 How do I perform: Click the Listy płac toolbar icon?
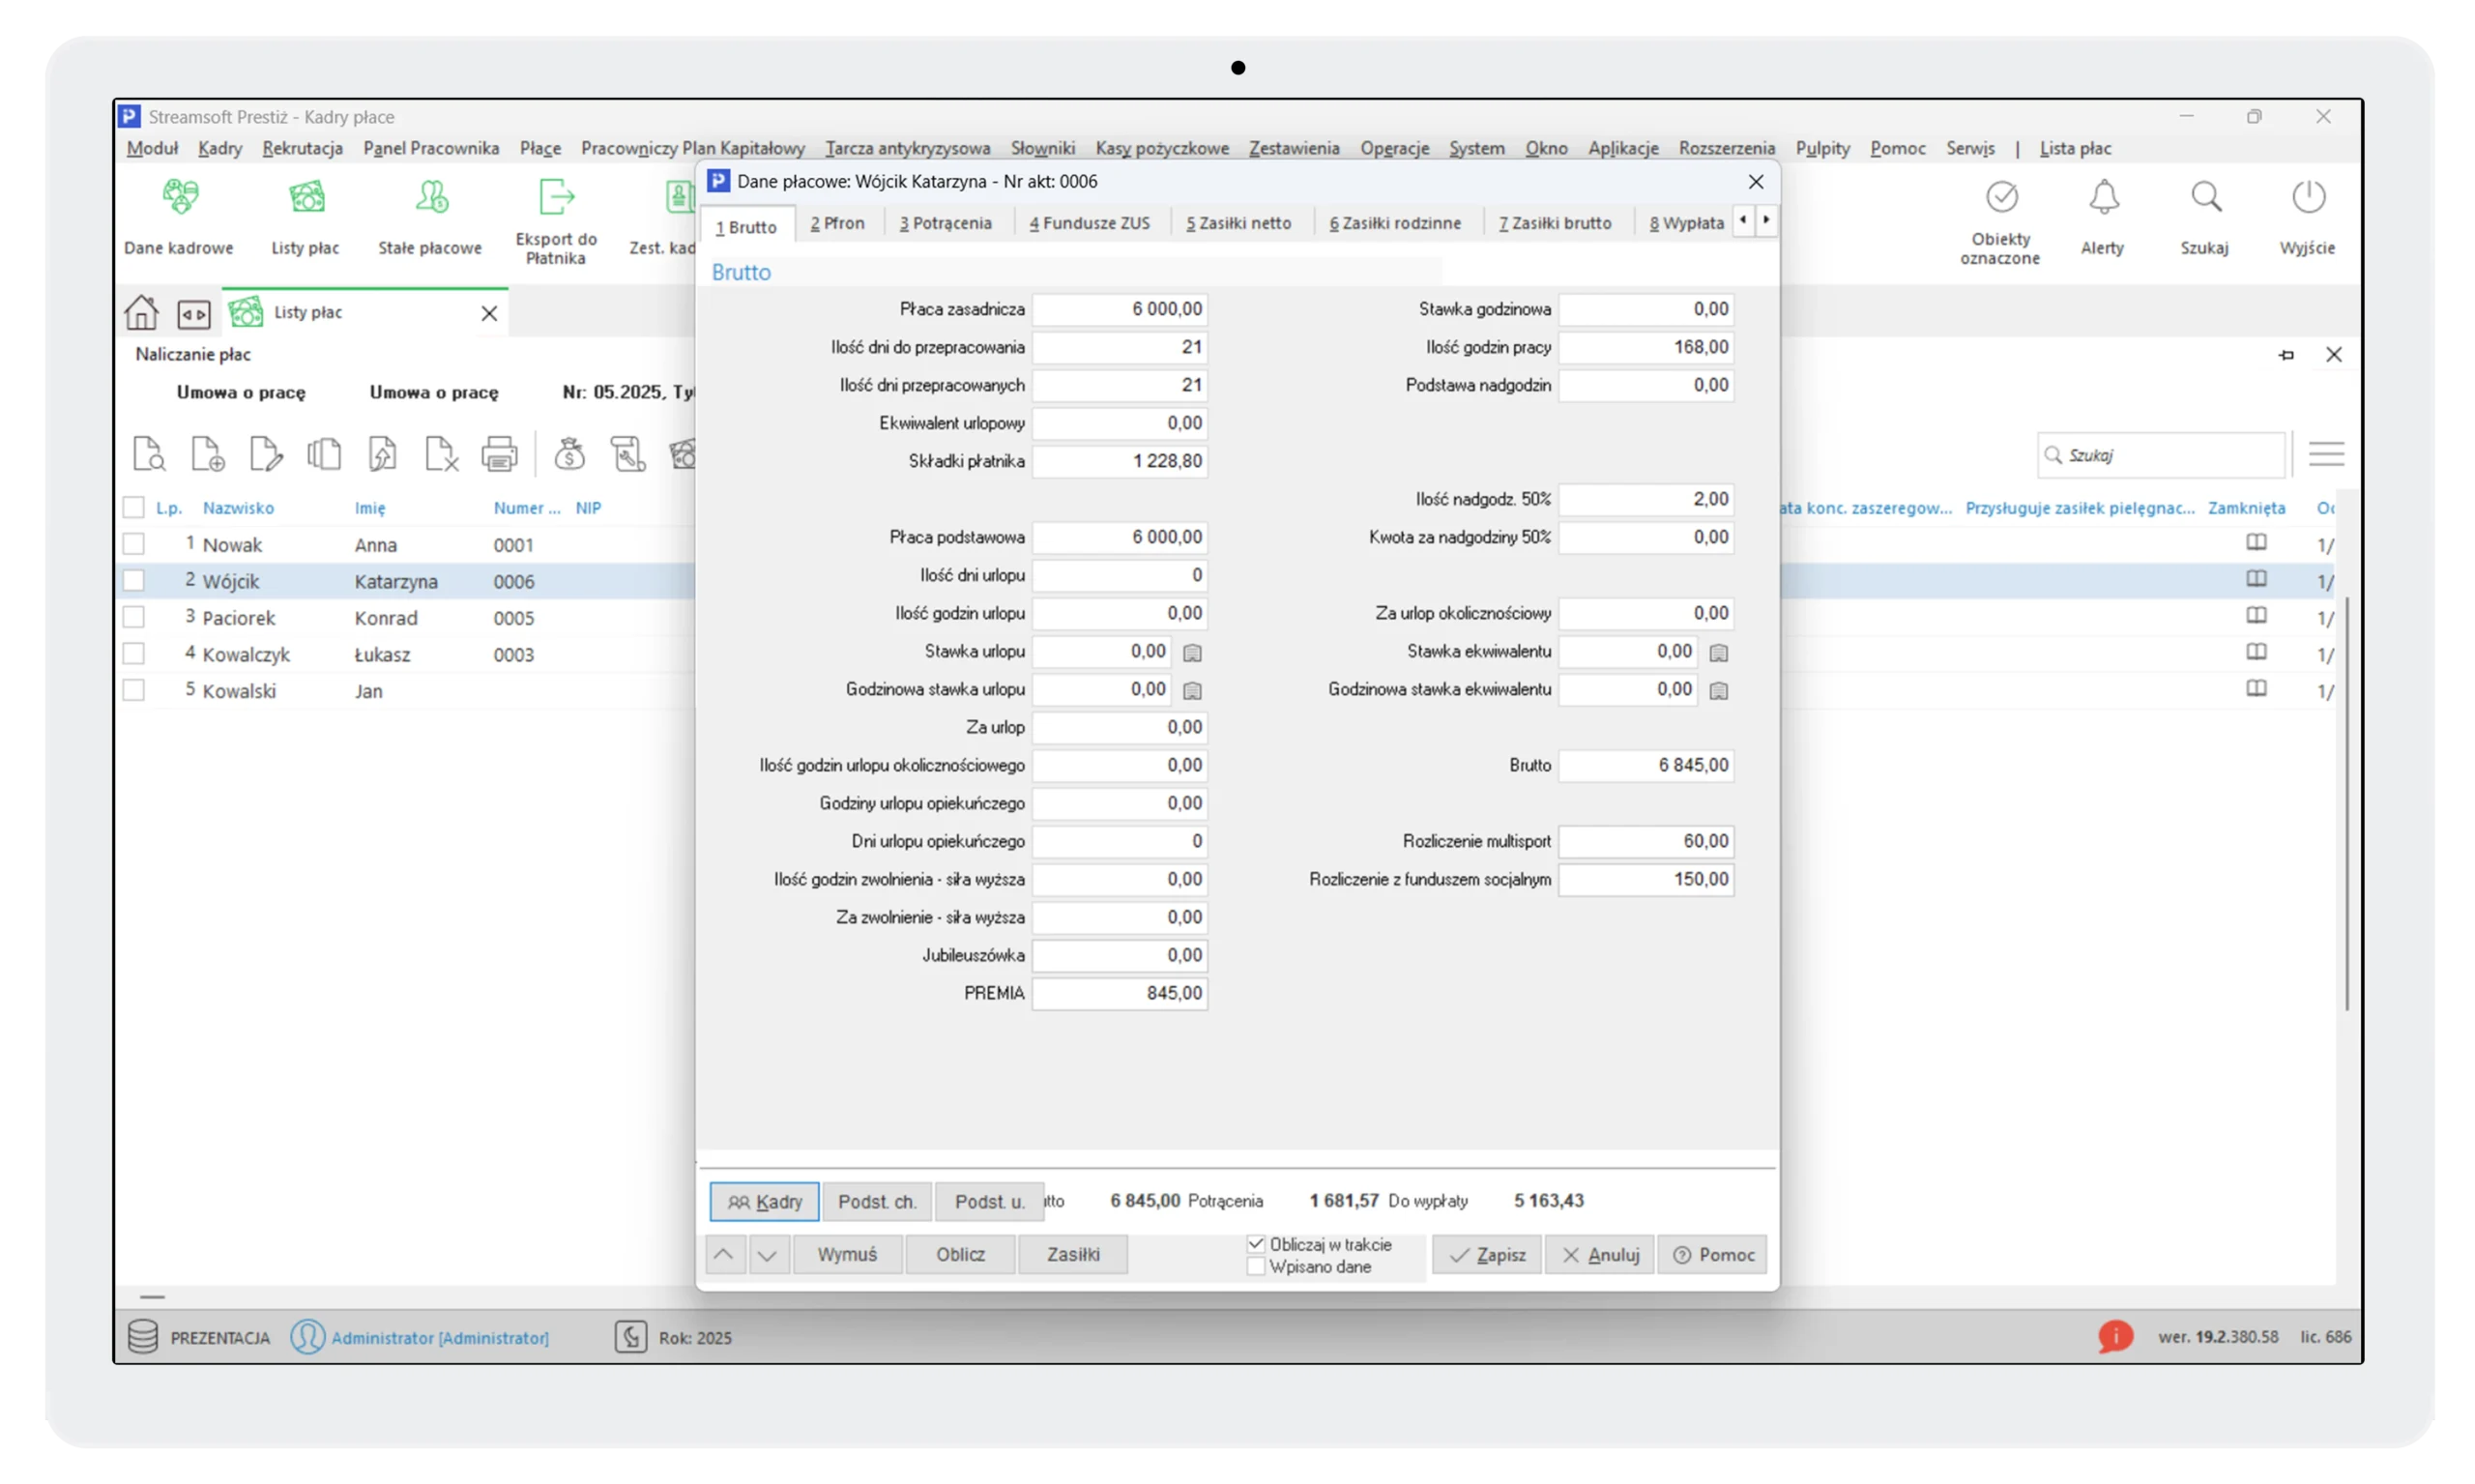(x=306, y=198)
